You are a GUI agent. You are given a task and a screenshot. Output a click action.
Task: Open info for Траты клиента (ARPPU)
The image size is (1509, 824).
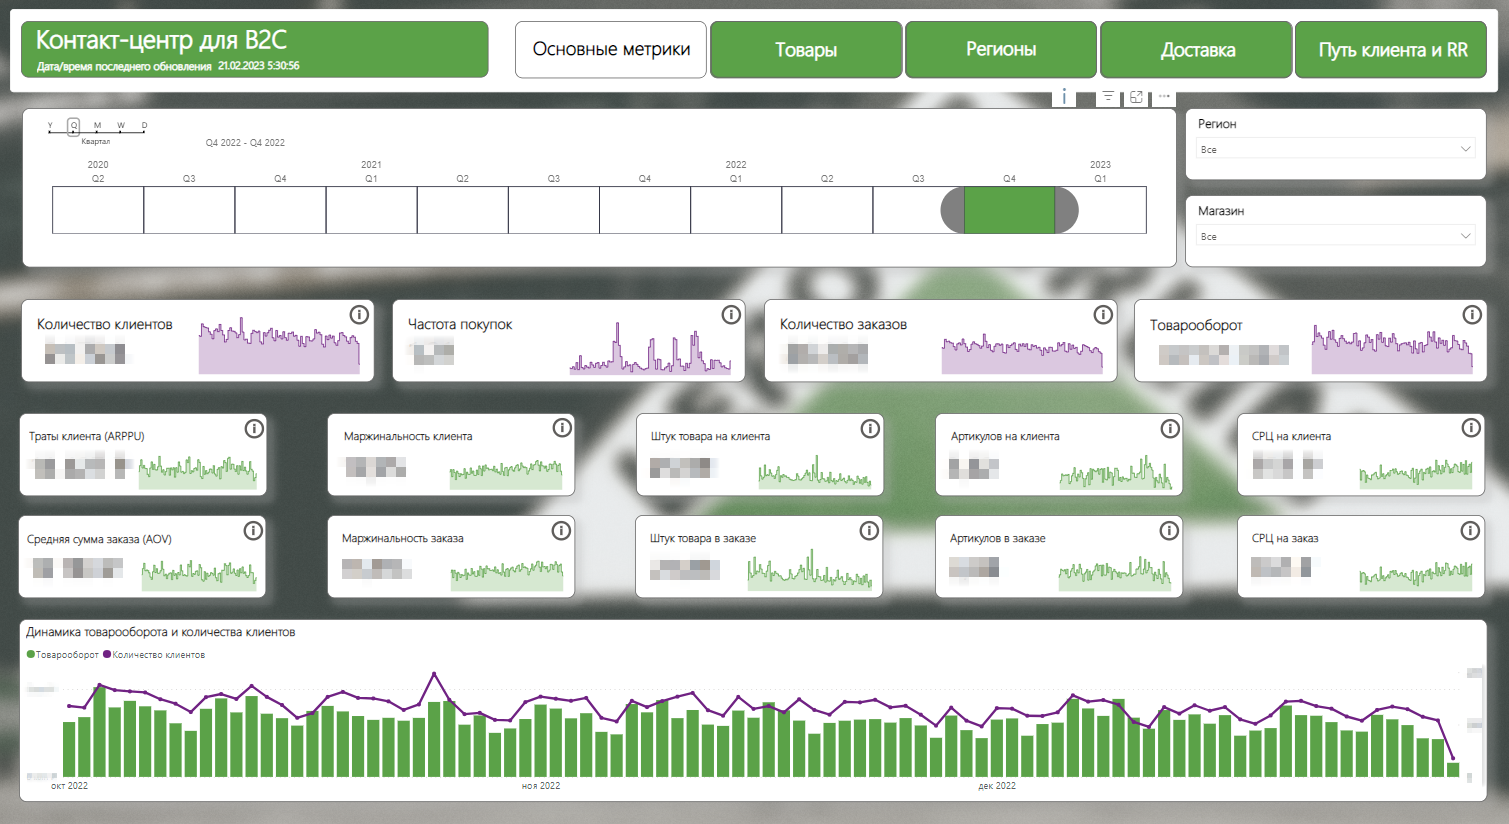point(254,429)
